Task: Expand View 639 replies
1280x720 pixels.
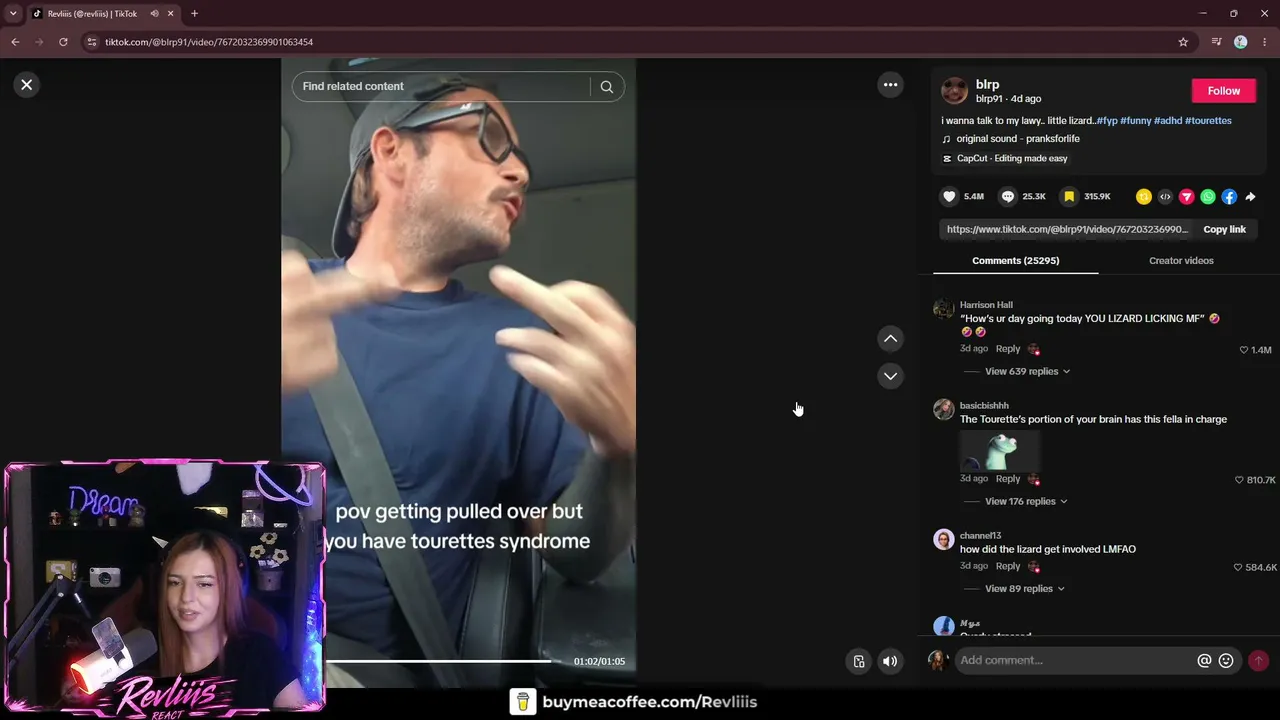Action: click(1027, 371)
